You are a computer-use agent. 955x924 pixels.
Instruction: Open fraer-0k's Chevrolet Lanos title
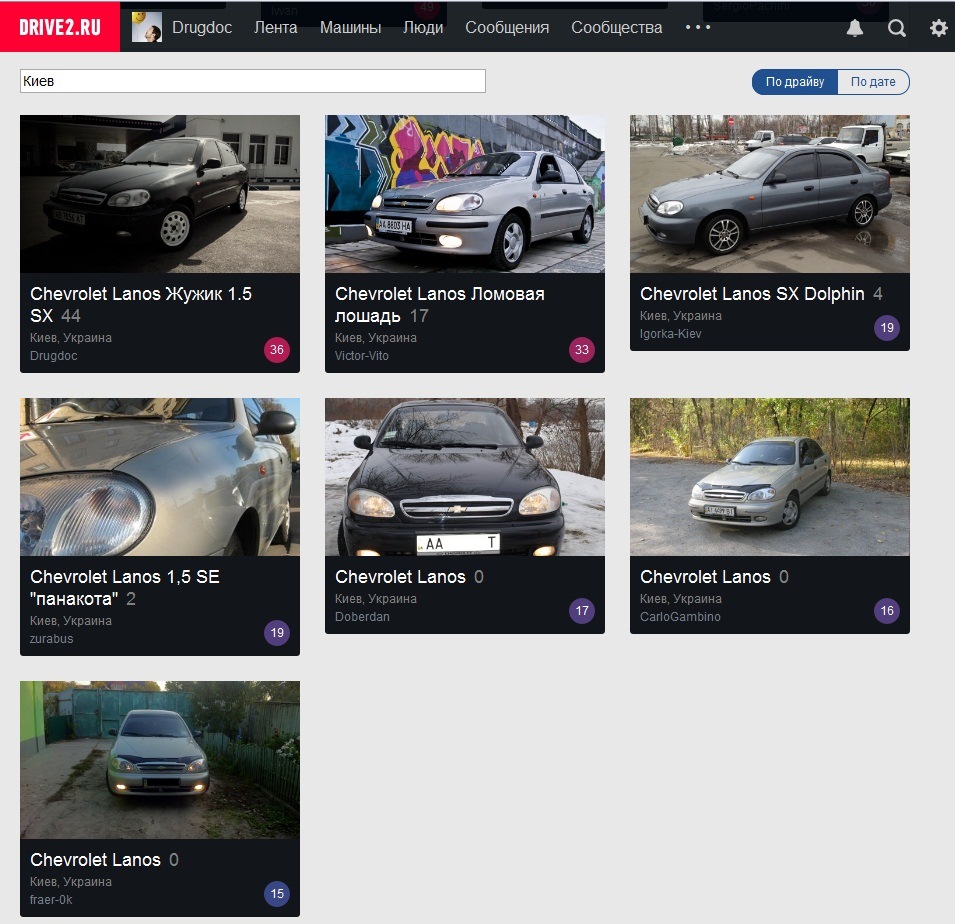pos(96,859)
